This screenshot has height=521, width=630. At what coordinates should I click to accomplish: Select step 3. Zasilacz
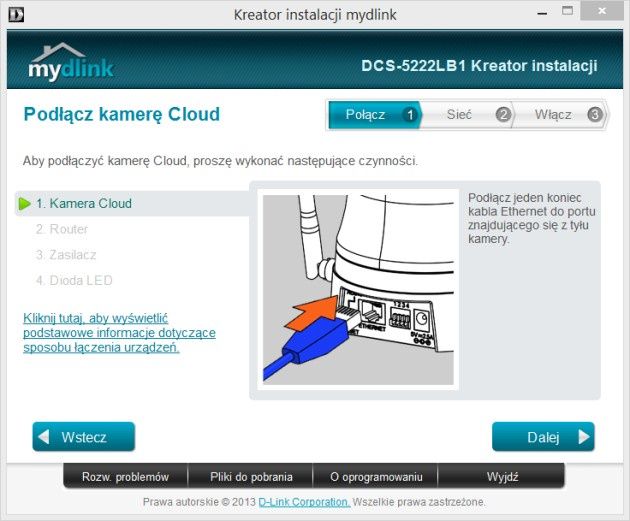pos(66,255)
